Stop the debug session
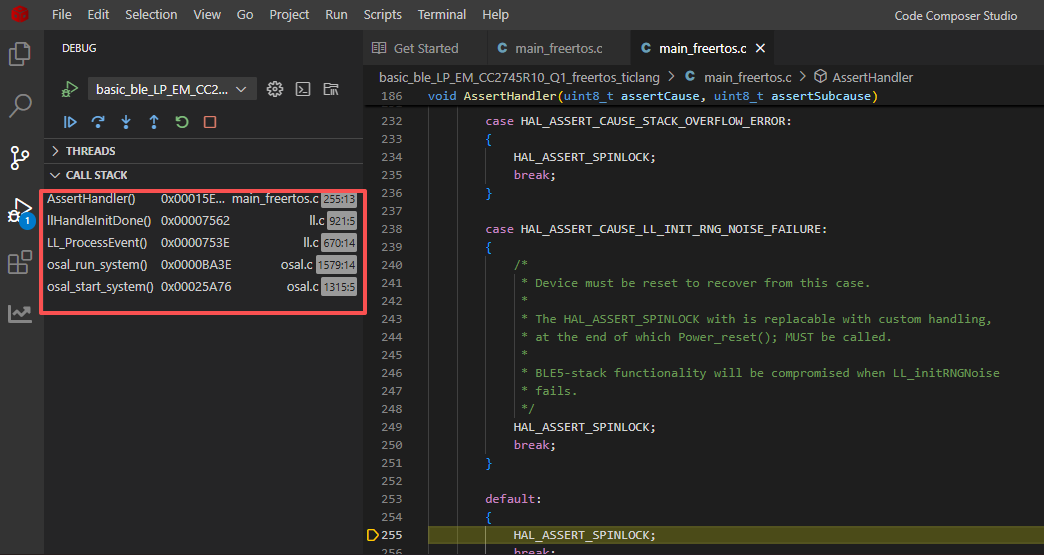1044x555 pixels. [x=210, y=122]
